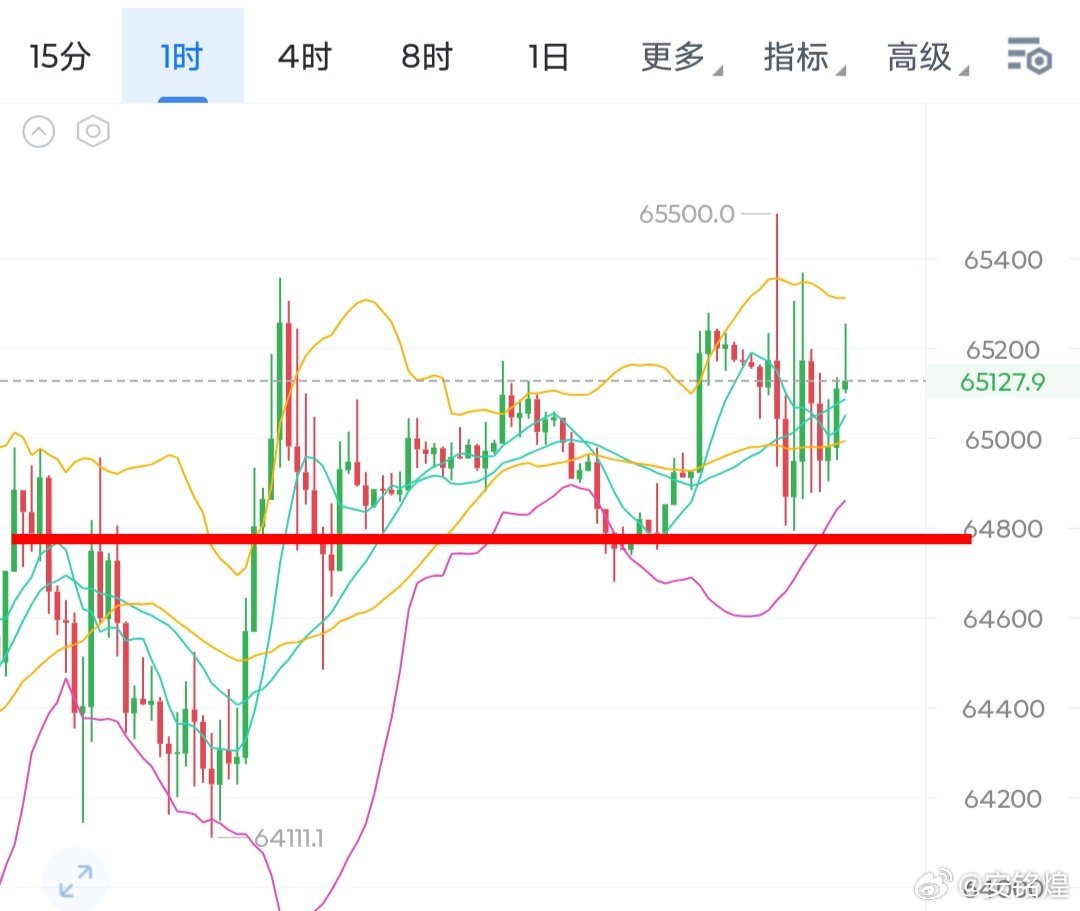
Task: Switch to the 4时 timeframe tab
Action: coord(304,56)
